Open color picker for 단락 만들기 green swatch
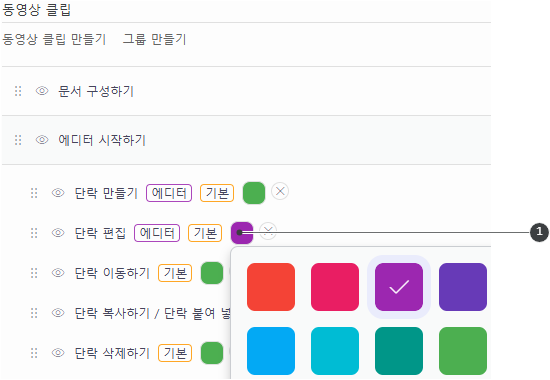550x380 pixels. pos(254,193)
